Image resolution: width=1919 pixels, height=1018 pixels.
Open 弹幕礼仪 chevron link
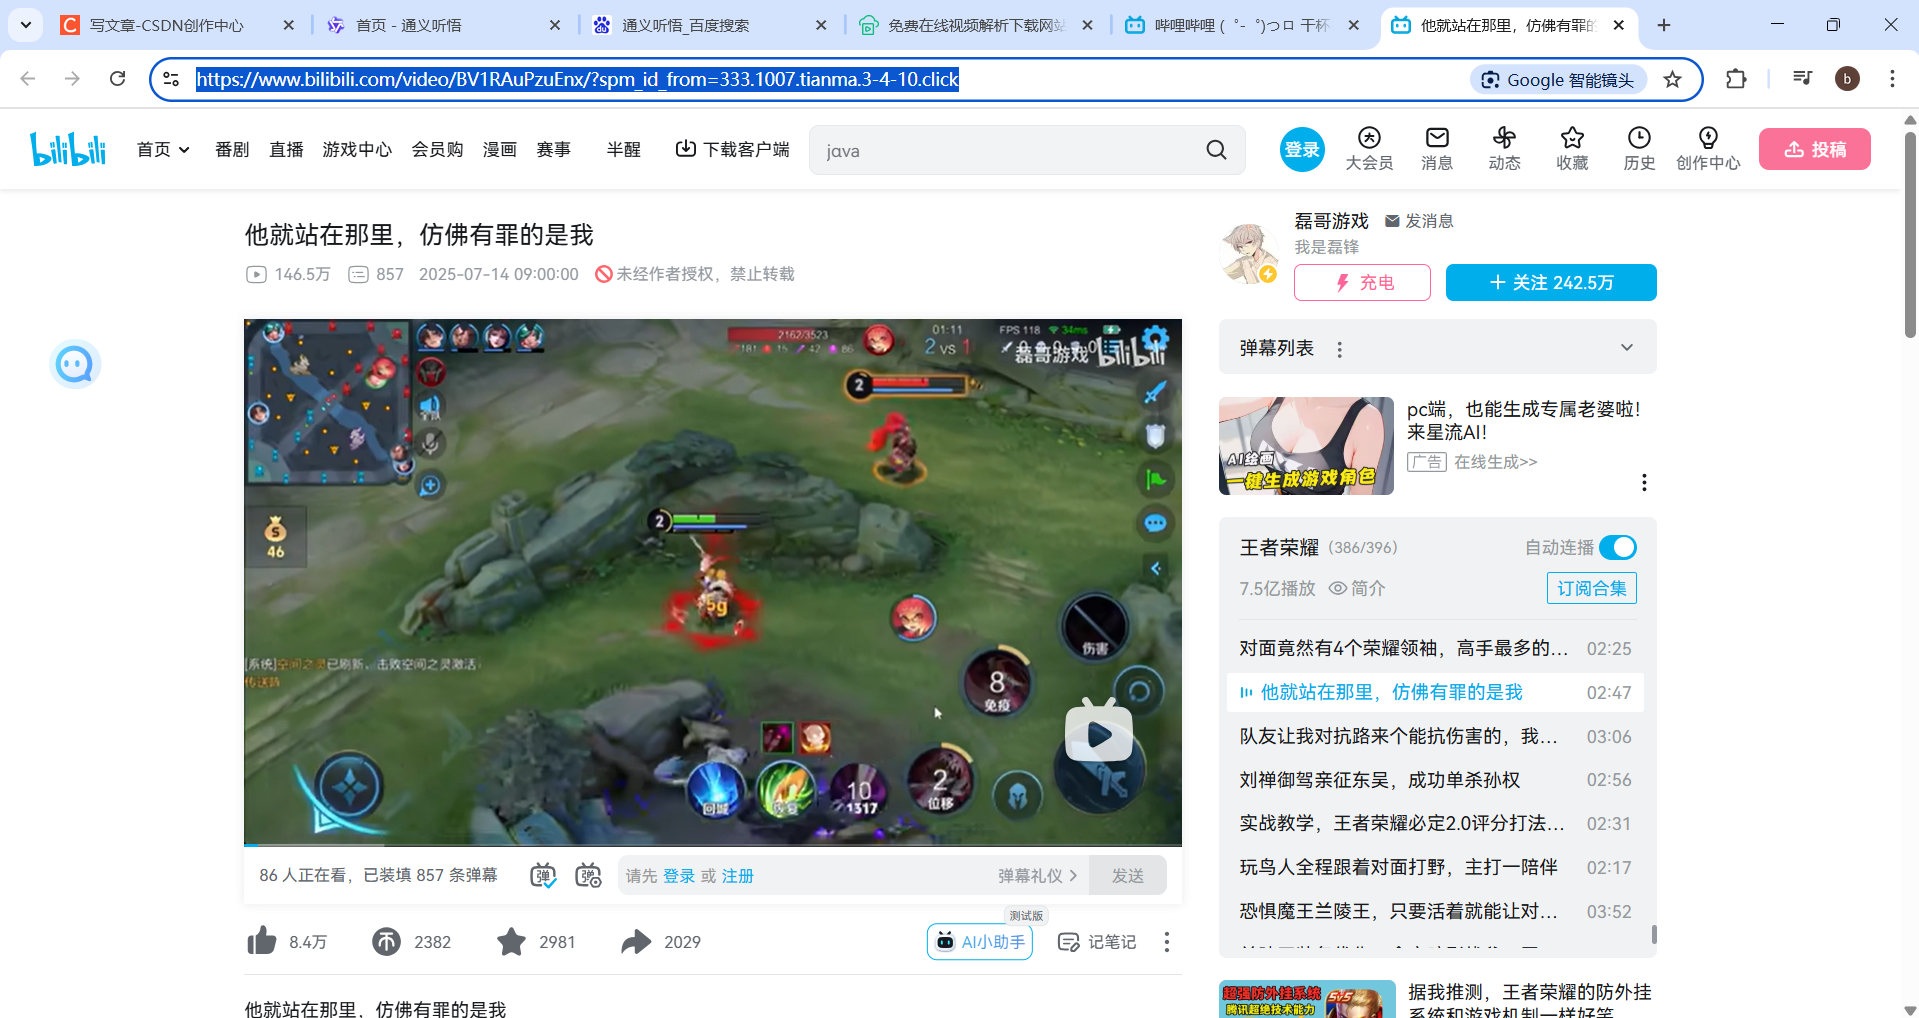pyautogui.click(x=1038, y=875)
